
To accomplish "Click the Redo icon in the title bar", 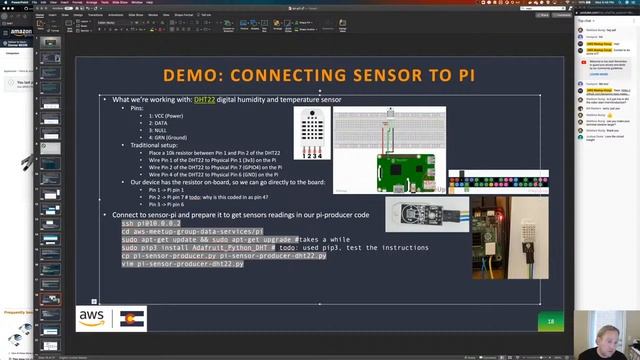I will [96, 8].
